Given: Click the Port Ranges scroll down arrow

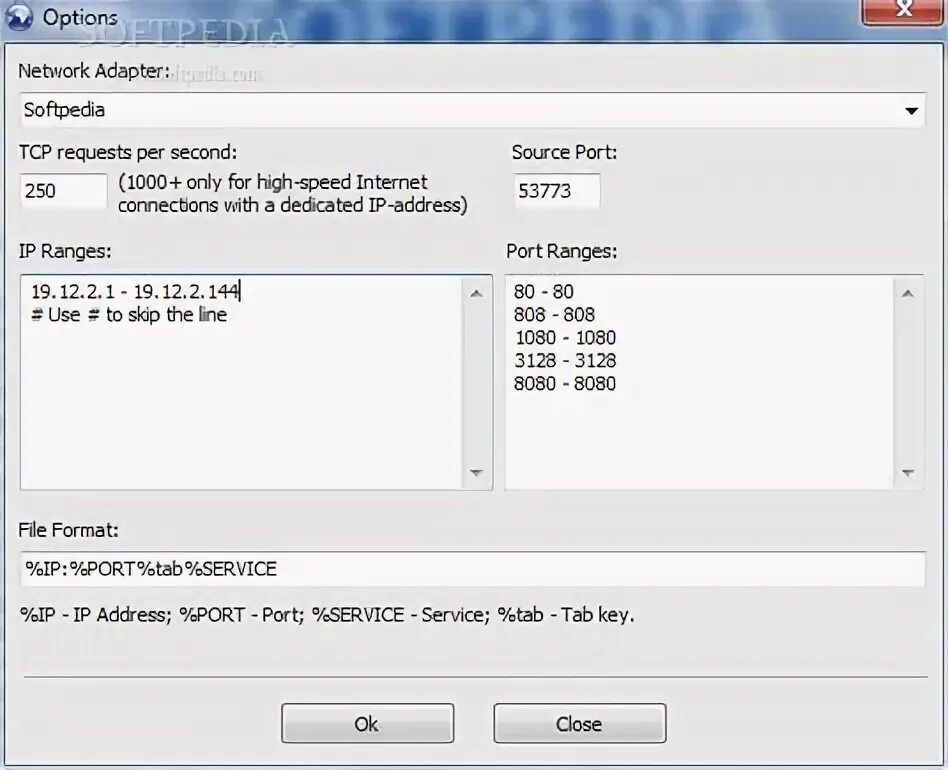Looking at the screenshot, I should click(907, 473).
